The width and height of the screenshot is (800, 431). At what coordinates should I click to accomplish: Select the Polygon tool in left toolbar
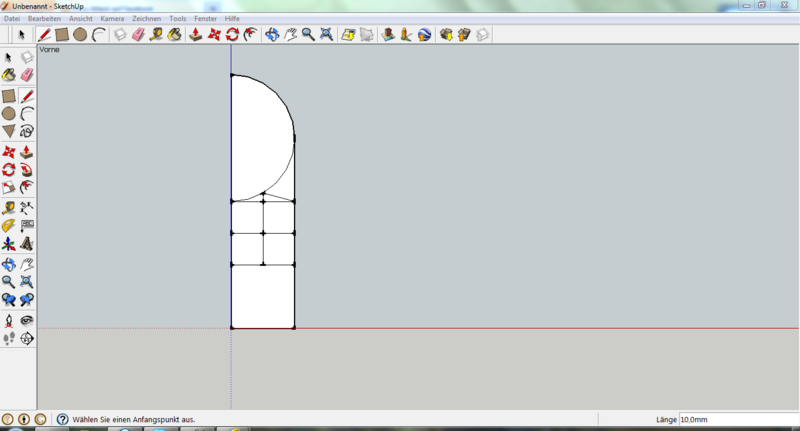click(9, 131)
